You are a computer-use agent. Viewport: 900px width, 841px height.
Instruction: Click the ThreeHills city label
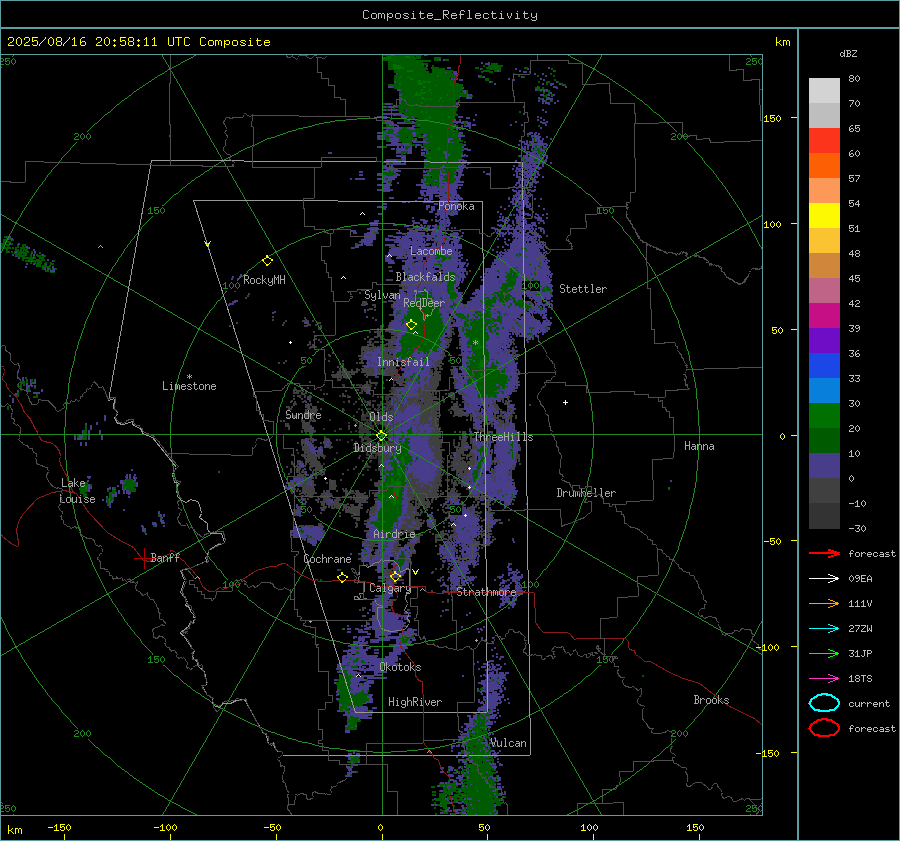click(x=503, y=437)
